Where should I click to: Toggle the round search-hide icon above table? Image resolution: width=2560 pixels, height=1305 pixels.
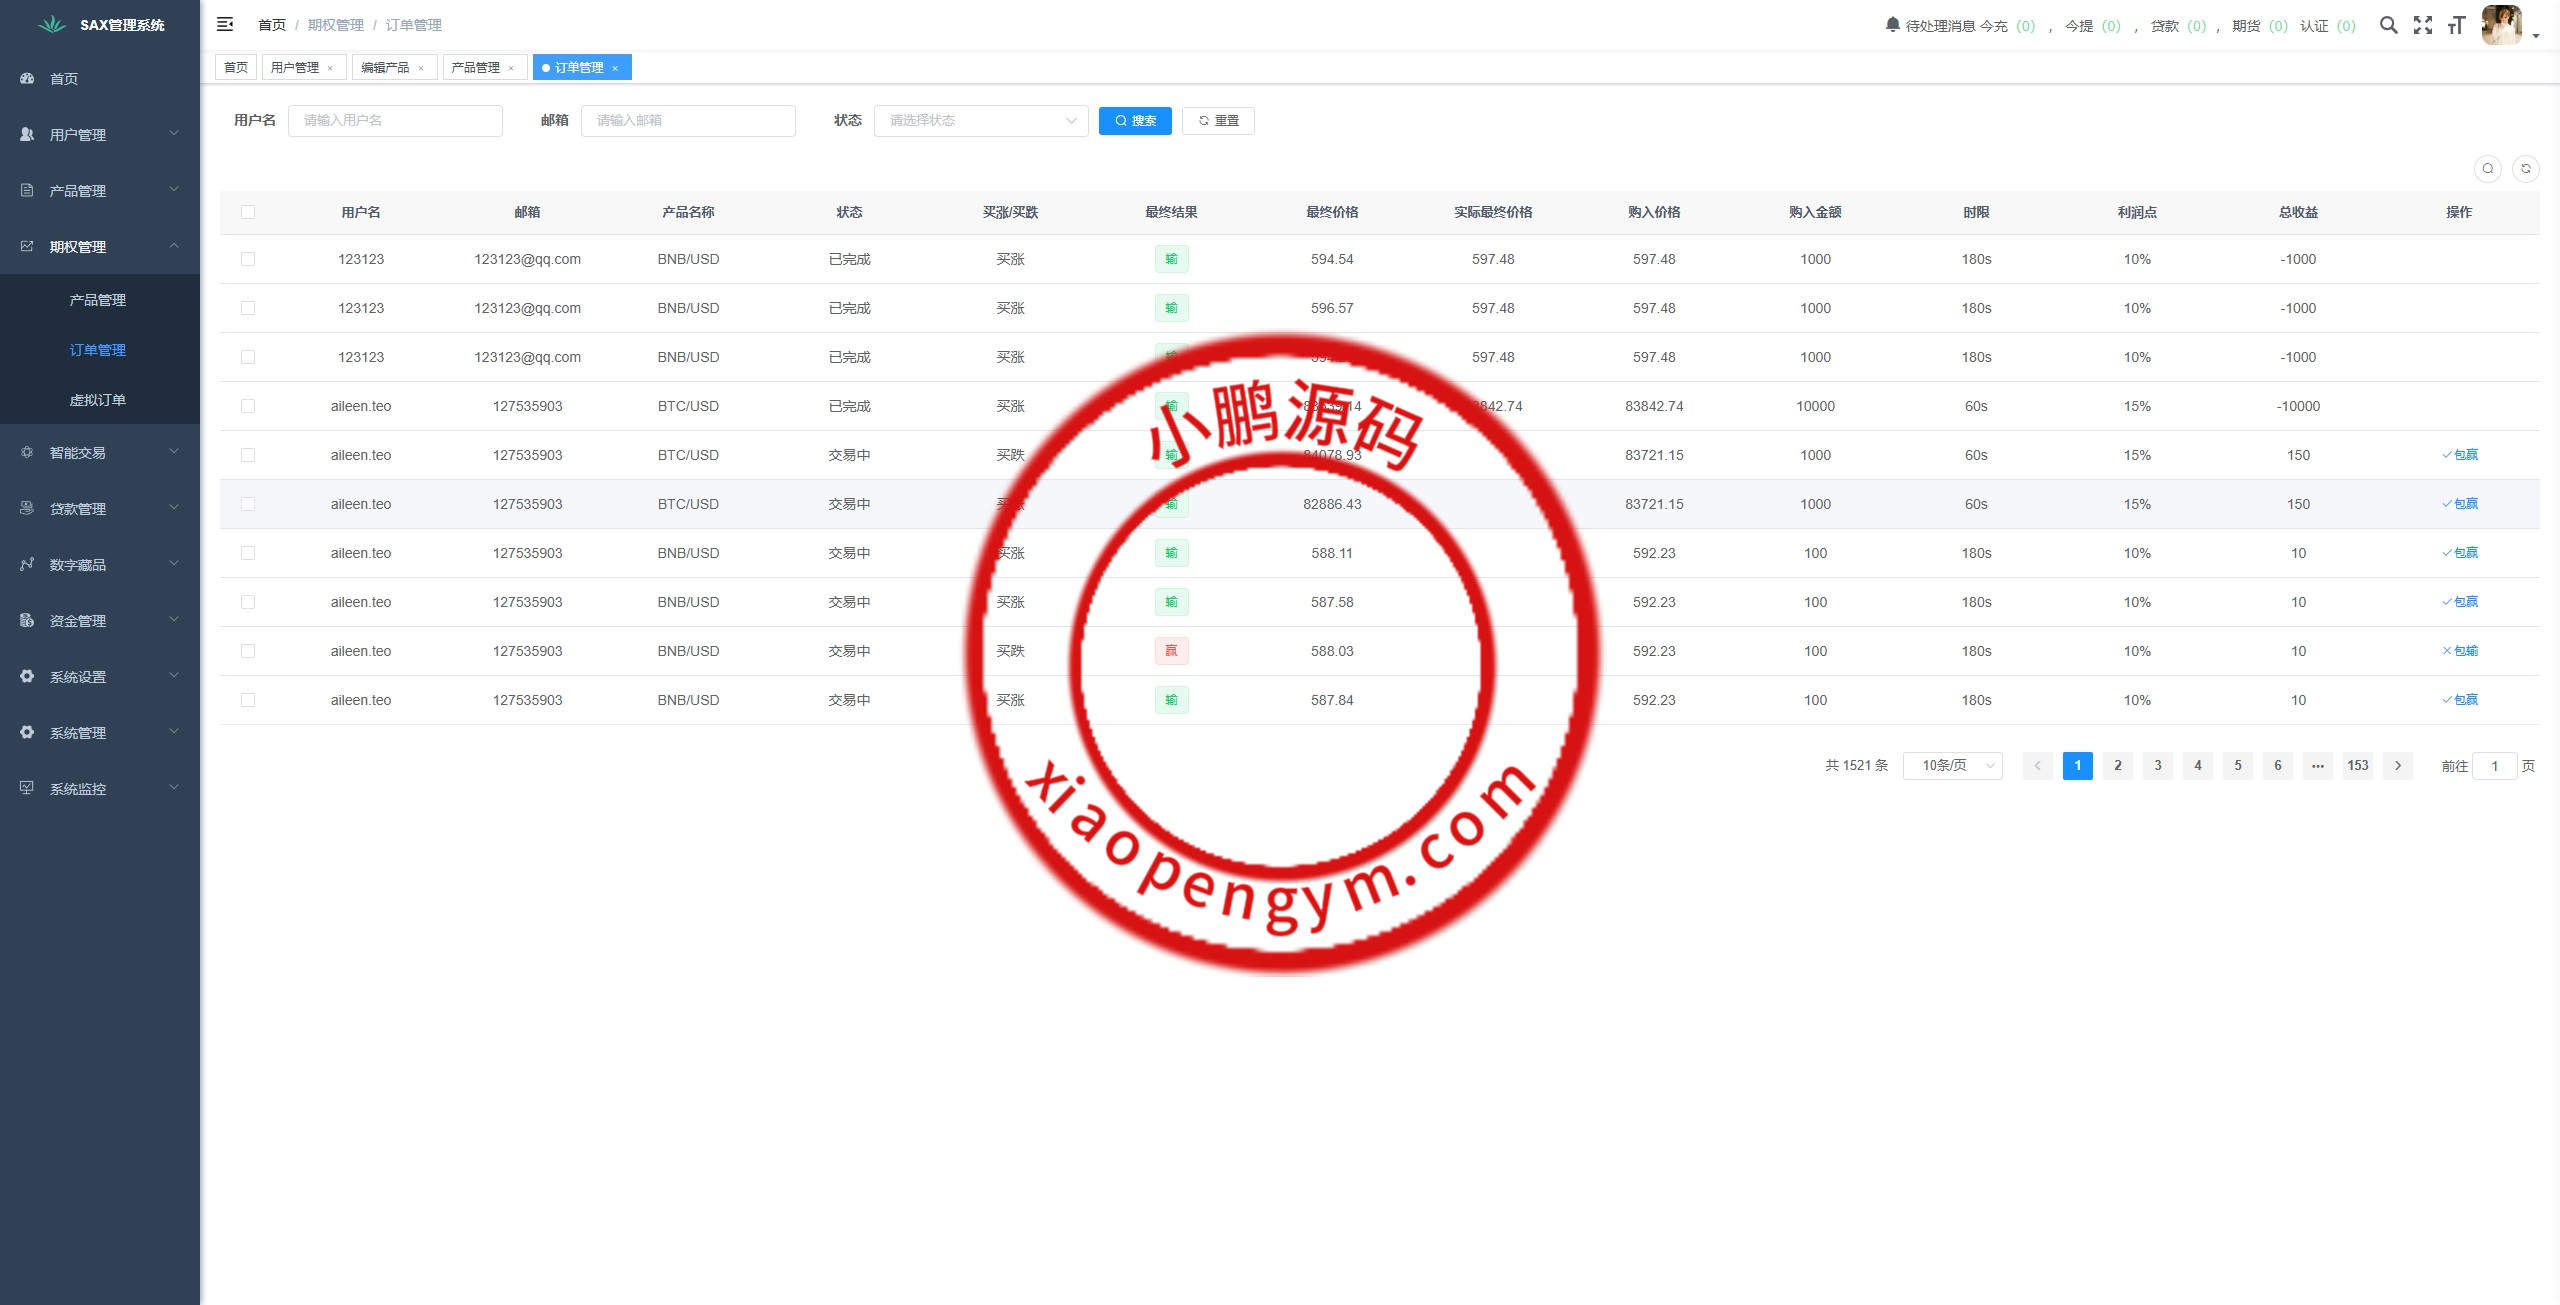[x=2488, y=168]
